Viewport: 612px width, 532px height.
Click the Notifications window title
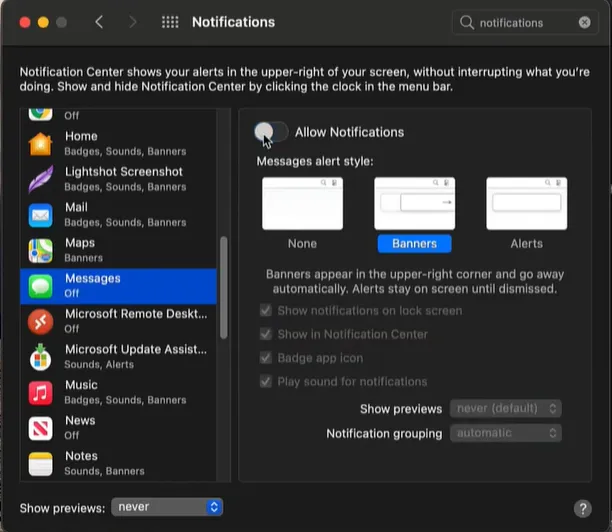(233, 22)
